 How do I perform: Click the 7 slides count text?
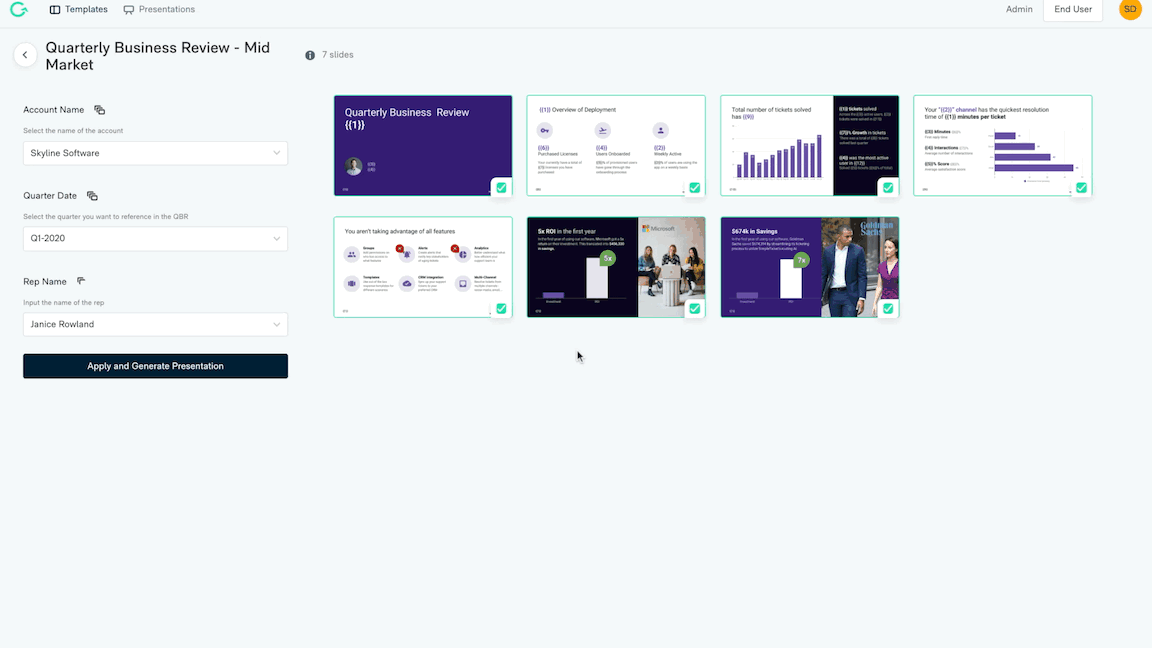point(337,55)
